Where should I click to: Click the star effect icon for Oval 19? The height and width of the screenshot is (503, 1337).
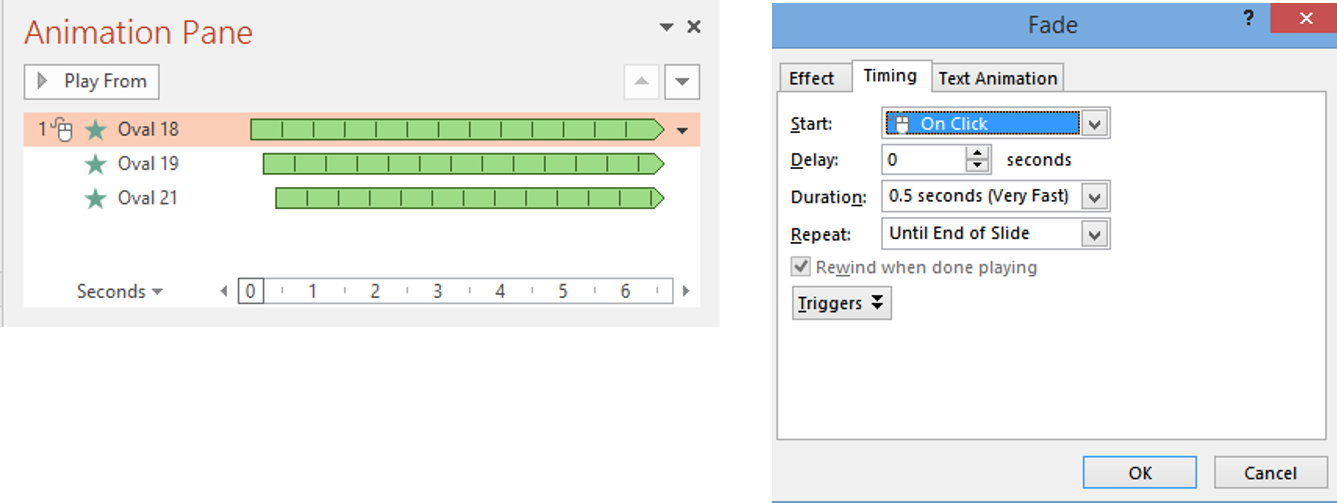coord(96,164)
